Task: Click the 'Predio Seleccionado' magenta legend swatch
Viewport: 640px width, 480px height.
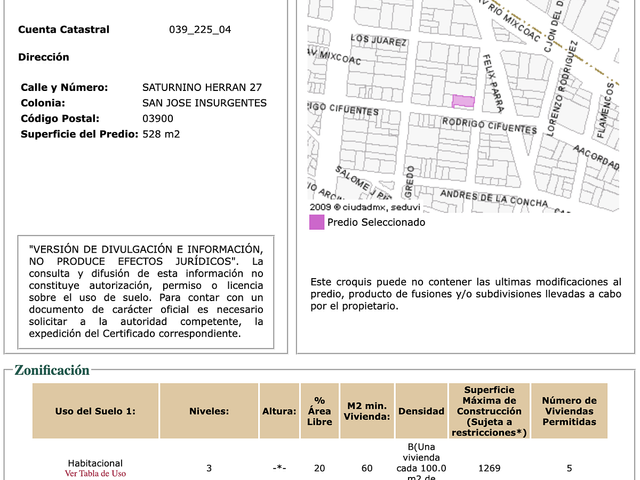Action: click(x=316, y=222)
